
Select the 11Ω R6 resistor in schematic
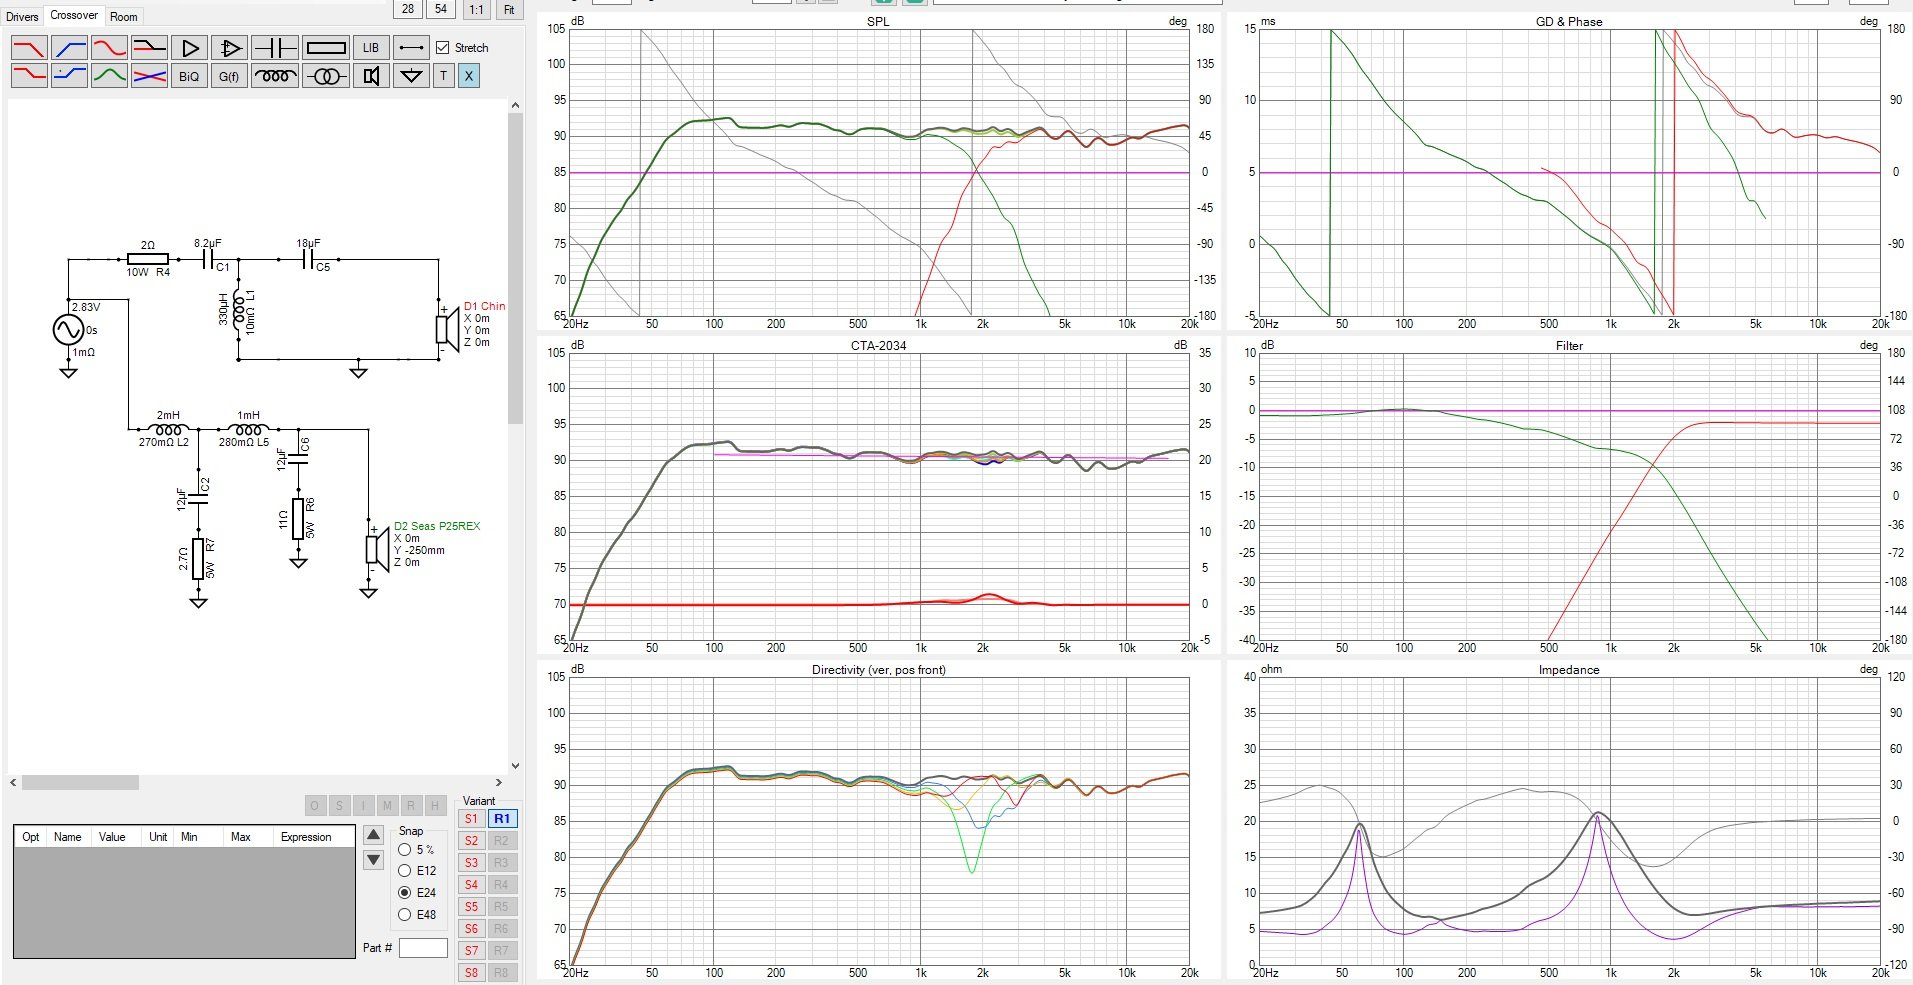pos(298,518)
